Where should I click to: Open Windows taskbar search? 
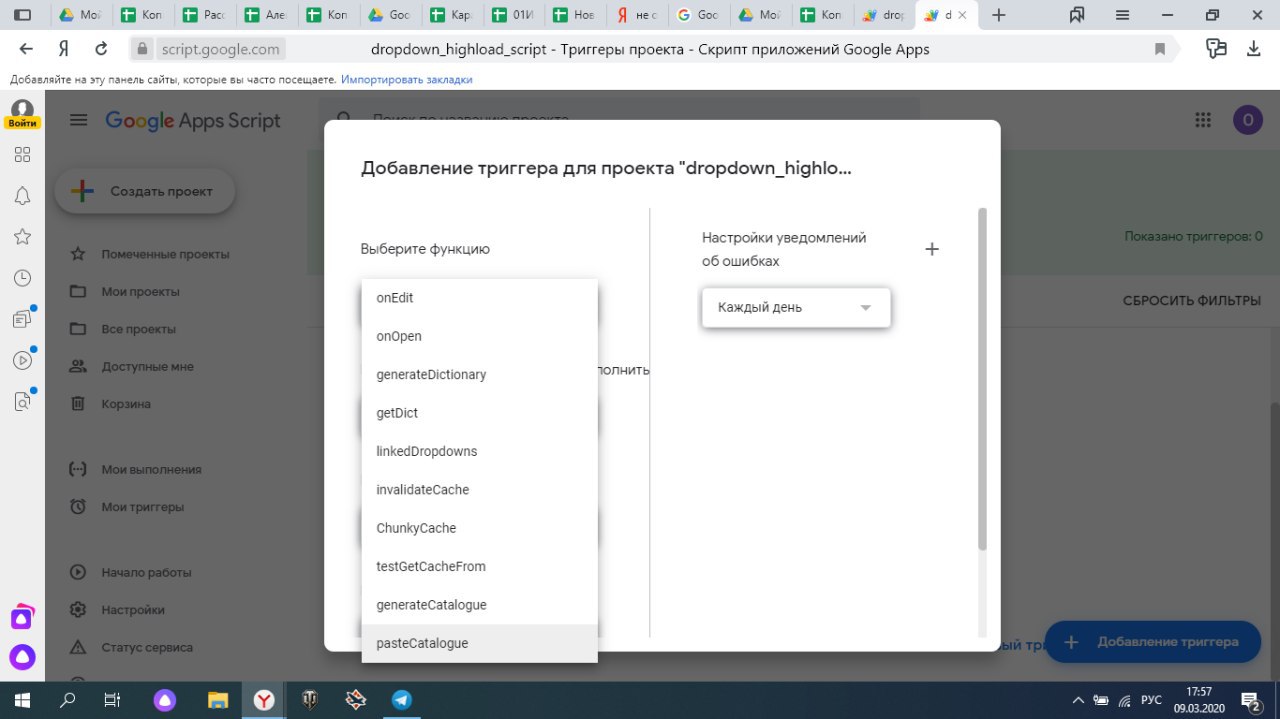click(x=68, y=700)
